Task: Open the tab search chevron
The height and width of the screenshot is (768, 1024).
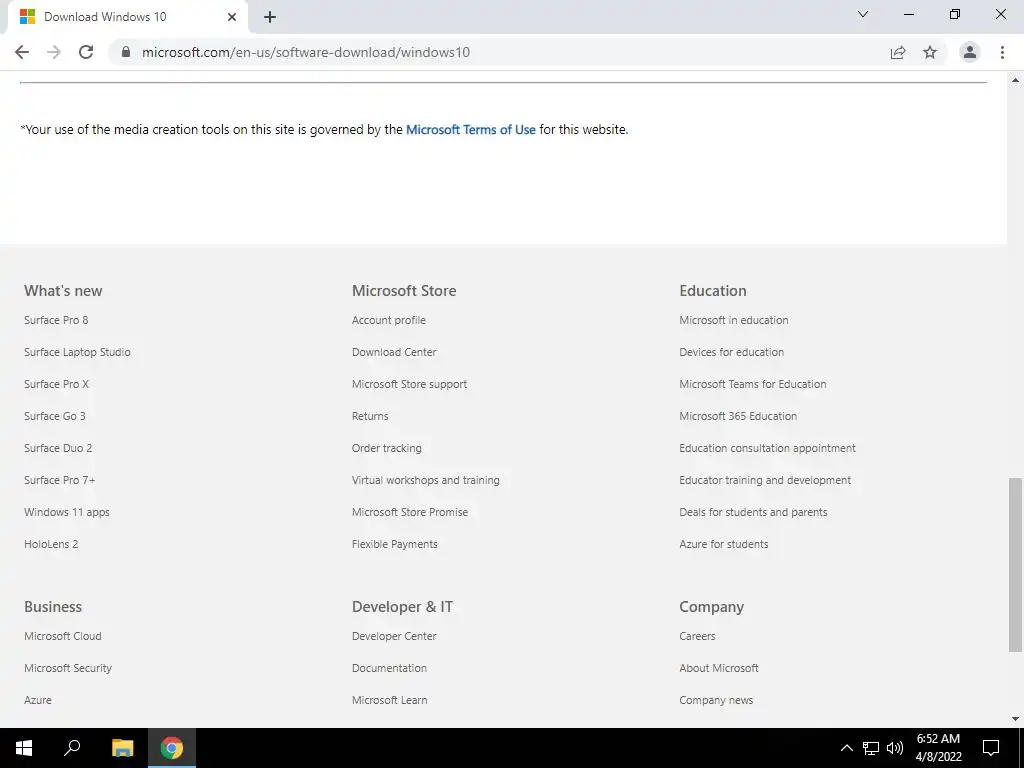Action: (x=863, y=14)
